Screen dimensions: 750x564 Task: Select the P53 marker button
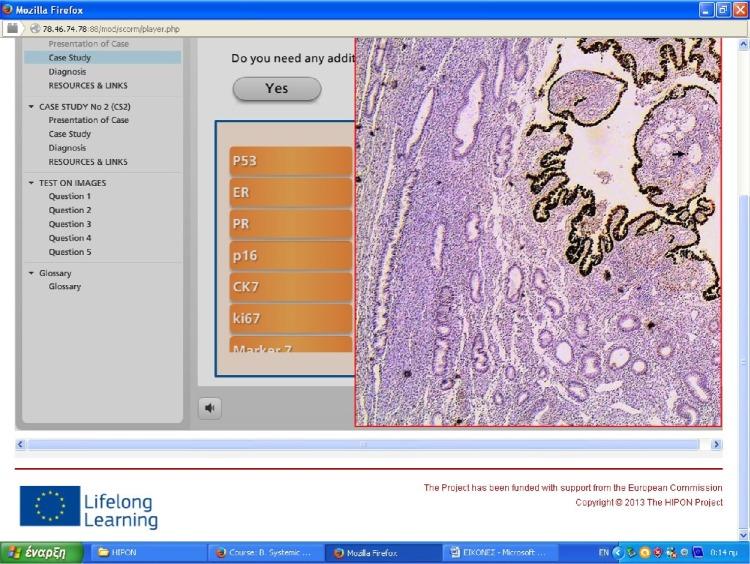pos(291,161)
